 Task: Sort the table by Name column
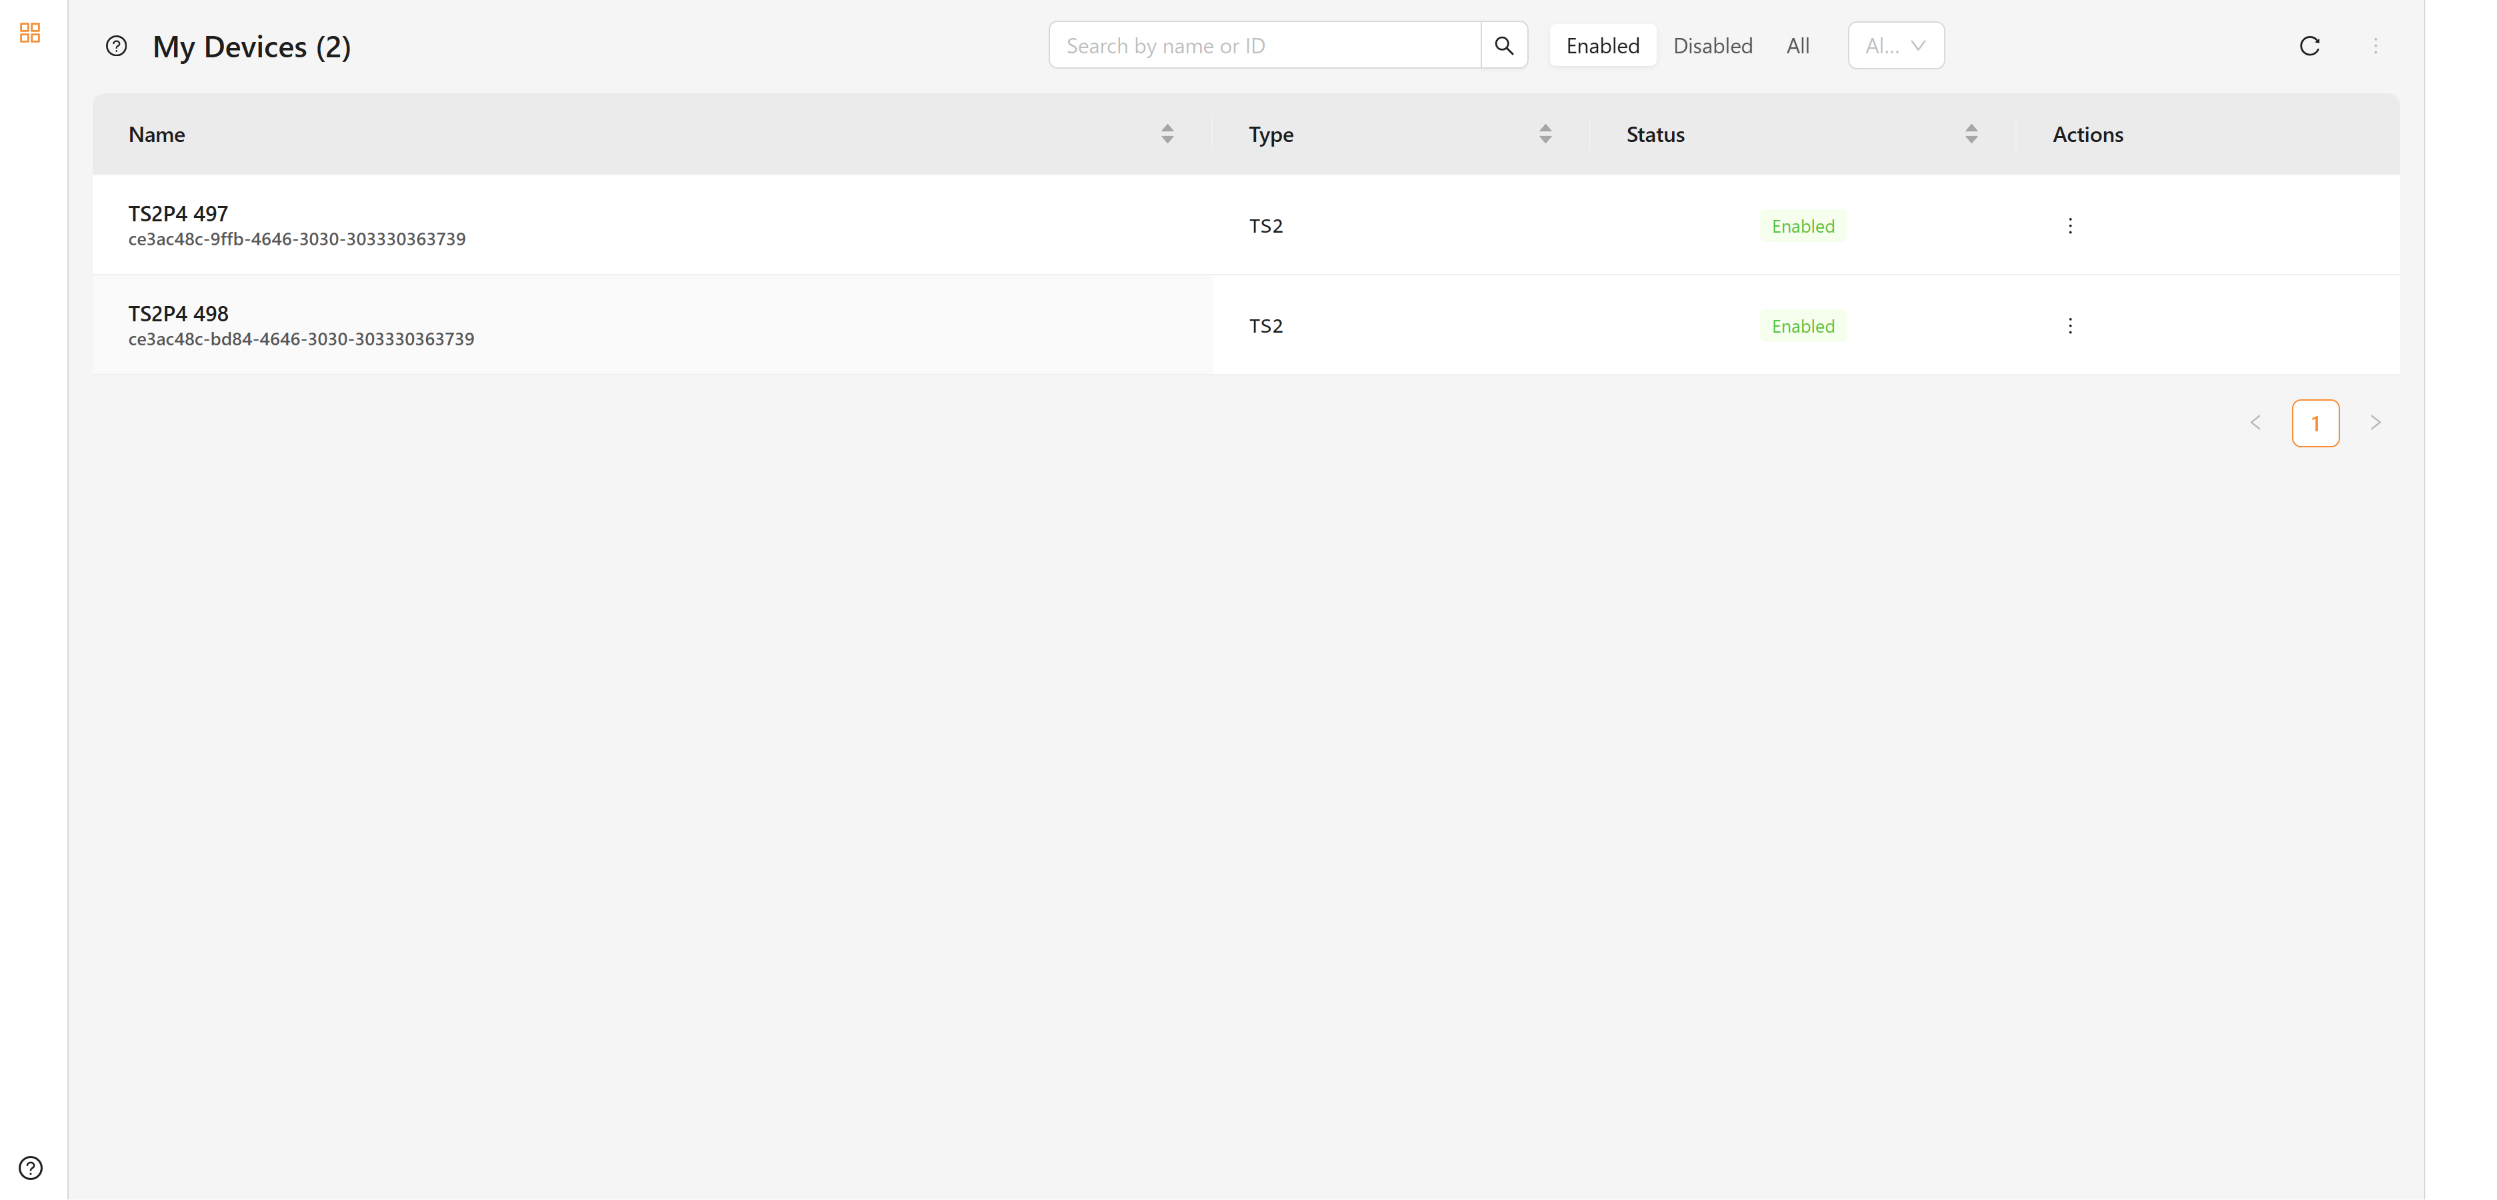pyautogui.click(x=1166, y=134)
